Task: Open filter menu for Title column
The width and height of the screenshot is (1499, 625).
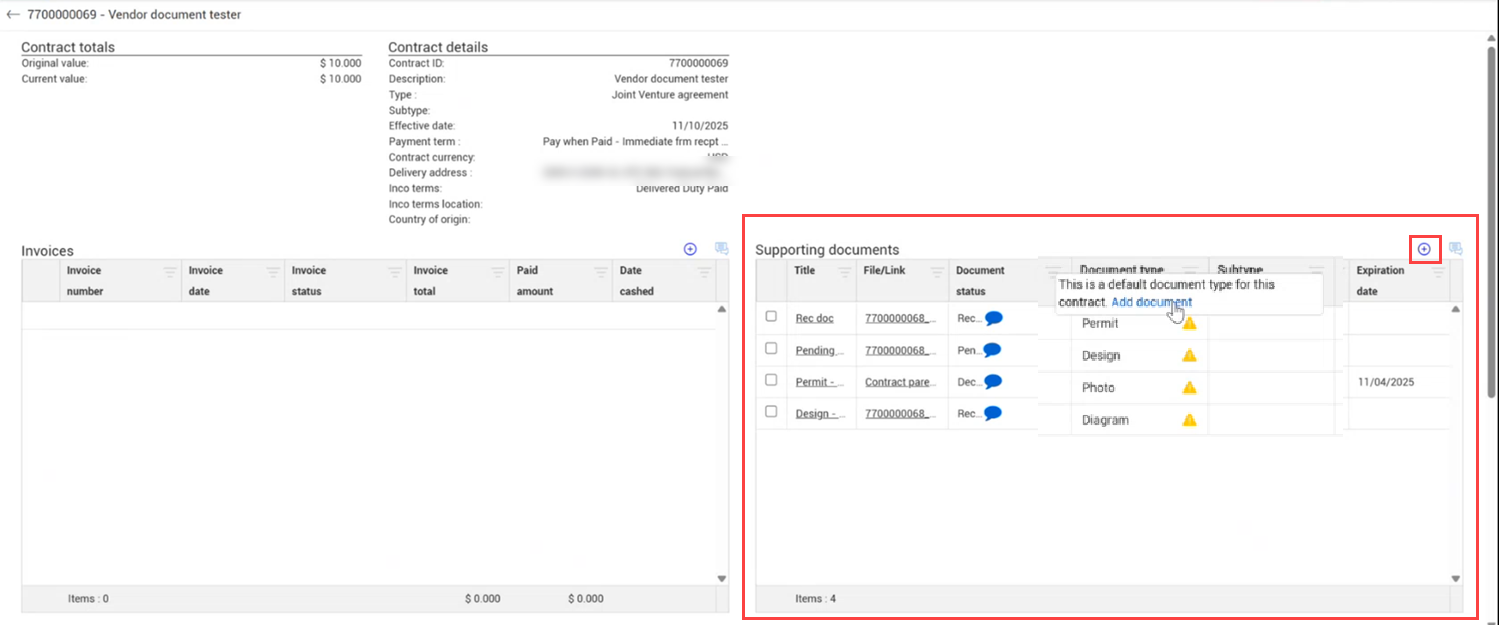Action: 844,271
